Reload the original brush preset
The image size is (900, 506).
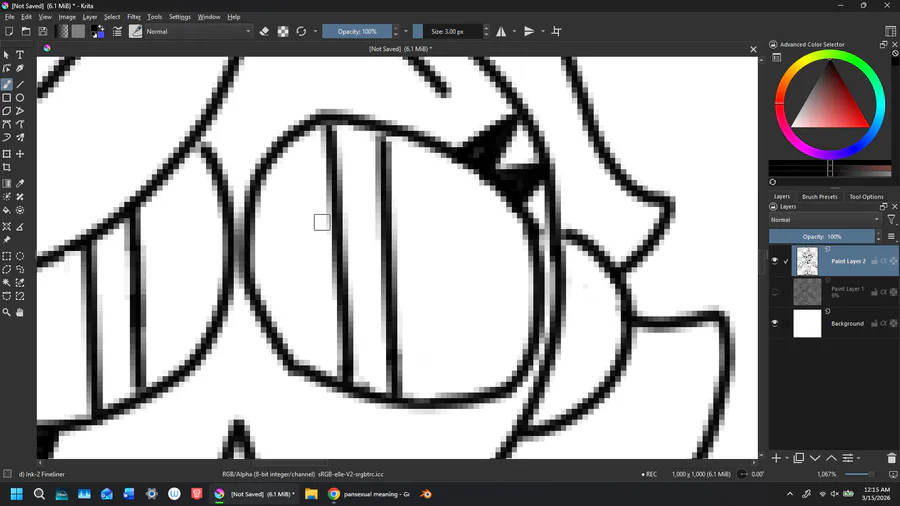[x=301, y=32]
